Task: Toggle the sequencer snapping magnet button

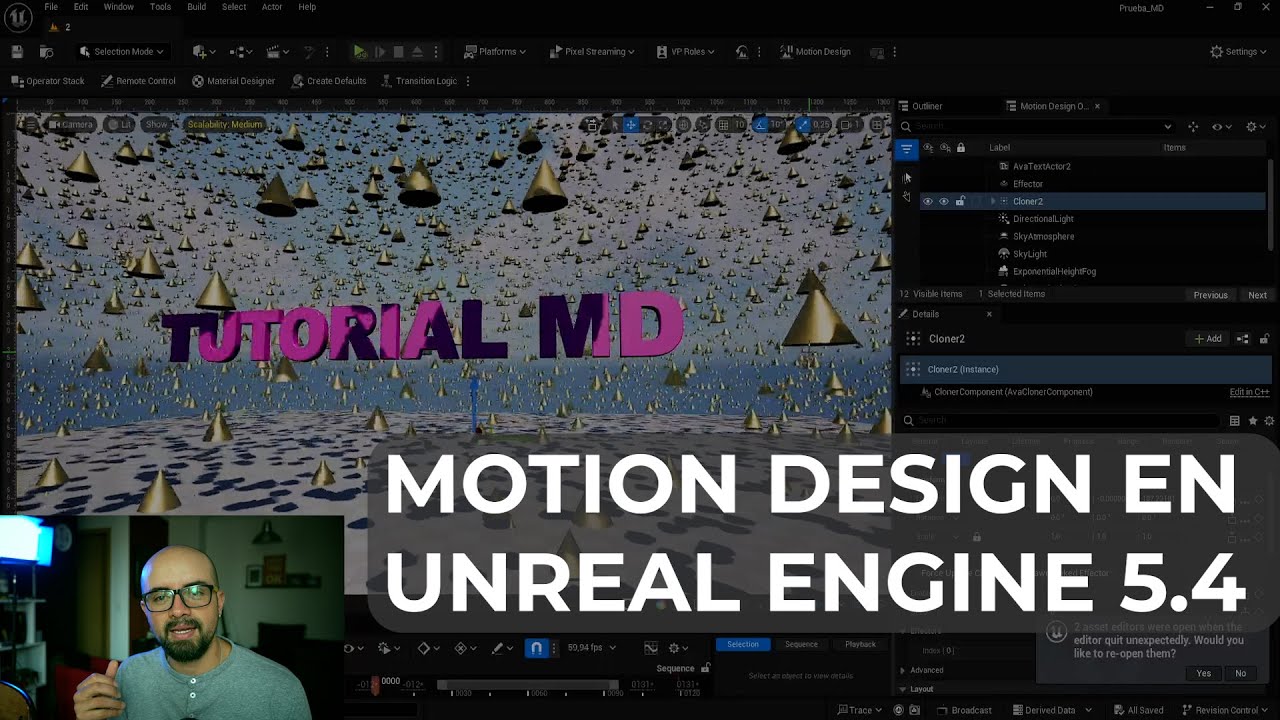Action: tap(536, 648)
